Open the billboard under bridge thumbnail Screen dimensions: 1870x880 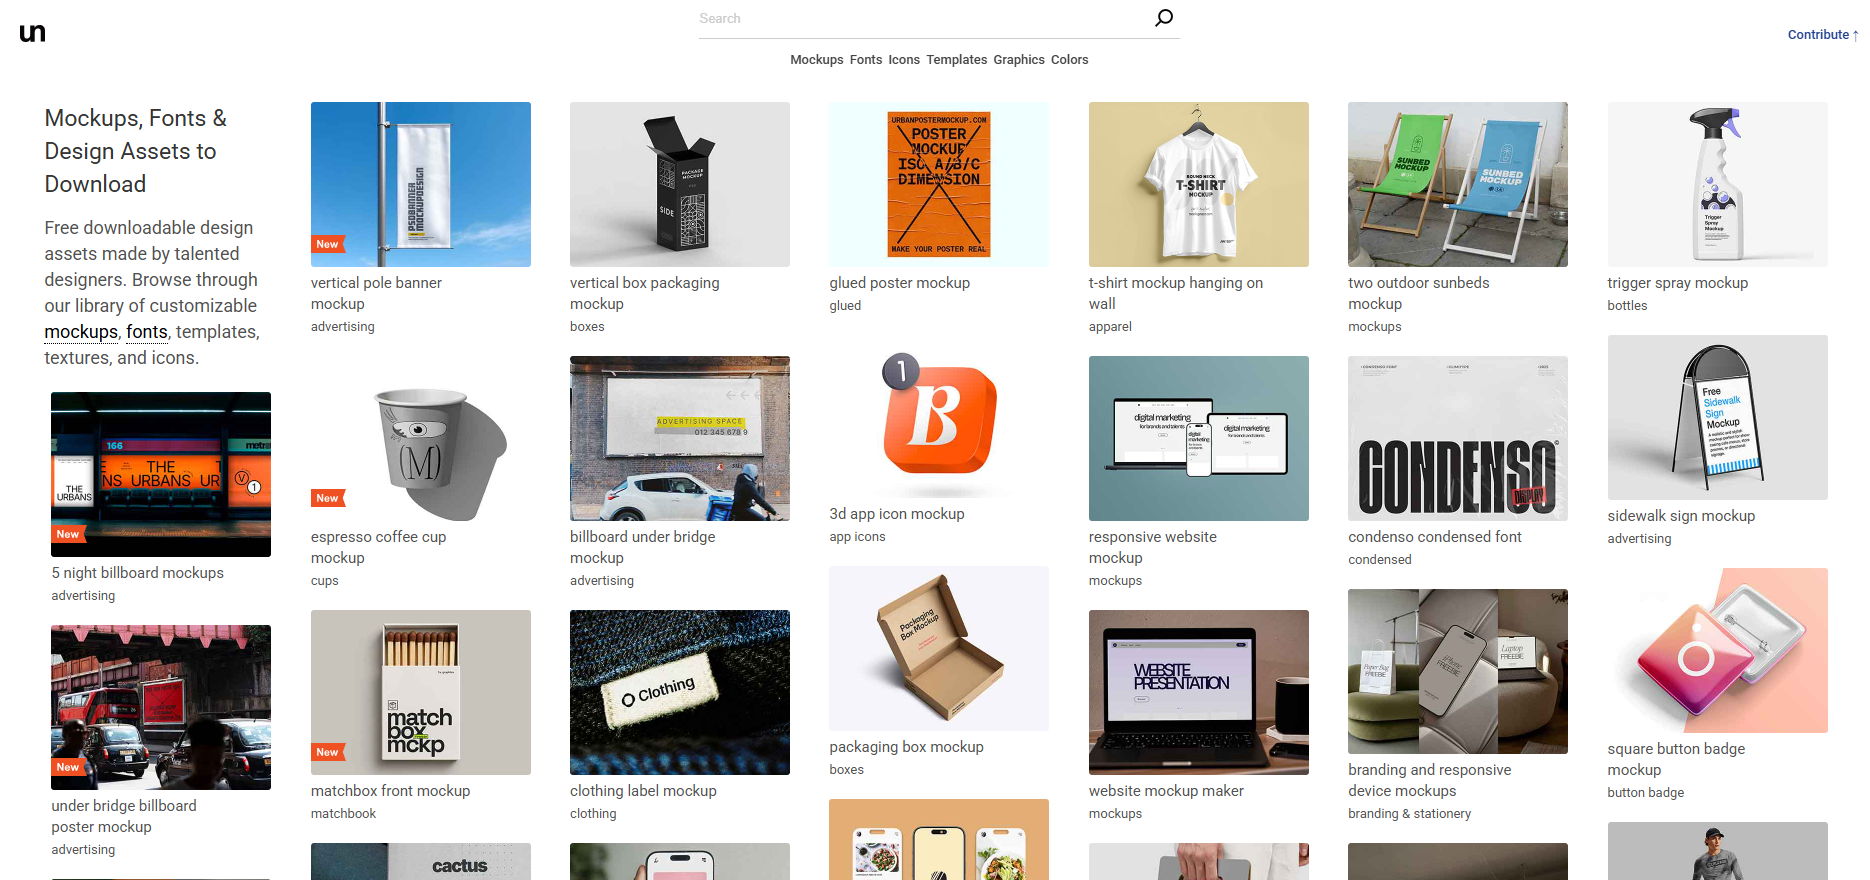tap(680, 438)
